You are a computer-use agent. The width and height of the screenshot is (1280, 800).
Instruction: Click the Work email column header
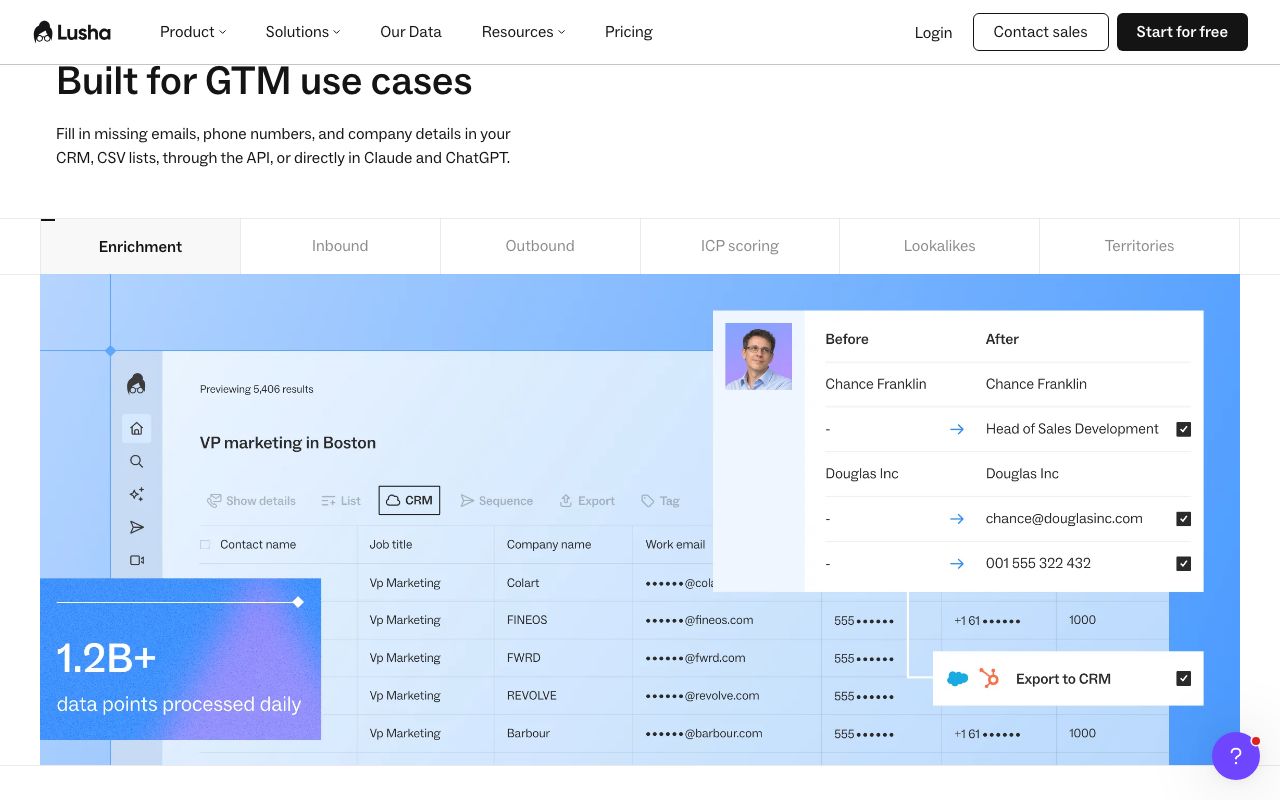coord(675,545)
